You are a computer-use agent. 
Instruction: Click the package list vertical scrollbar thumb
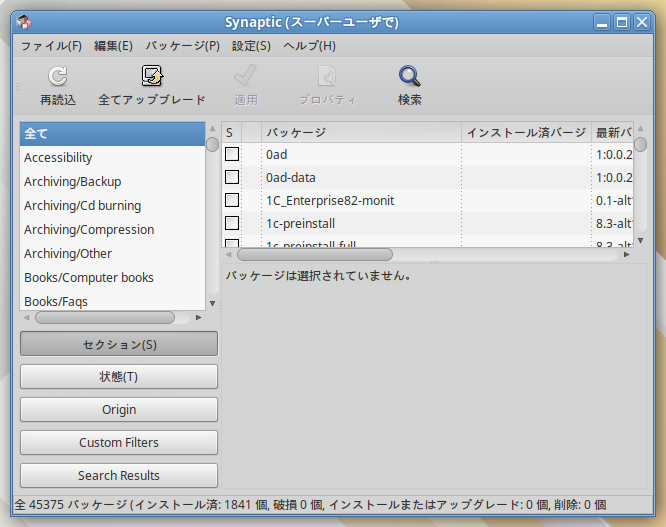[x=641, y=144]
